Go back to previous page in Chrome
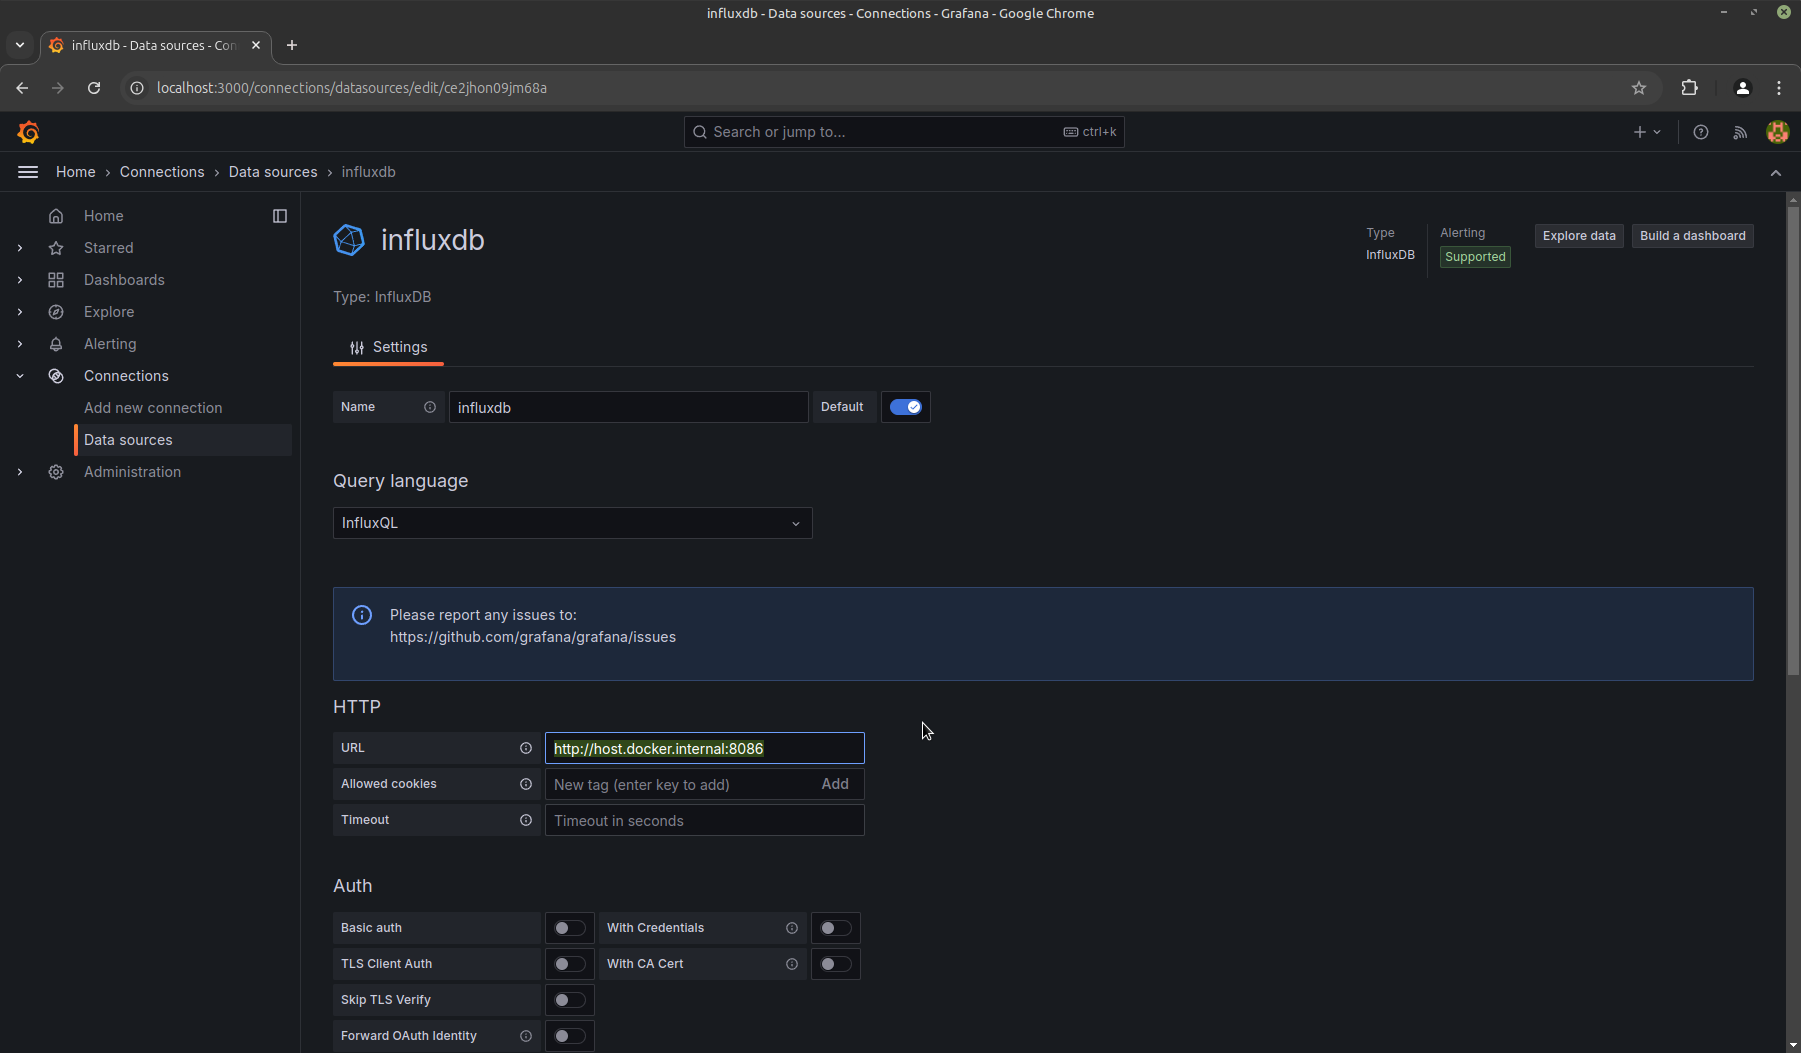 point(22,88)
